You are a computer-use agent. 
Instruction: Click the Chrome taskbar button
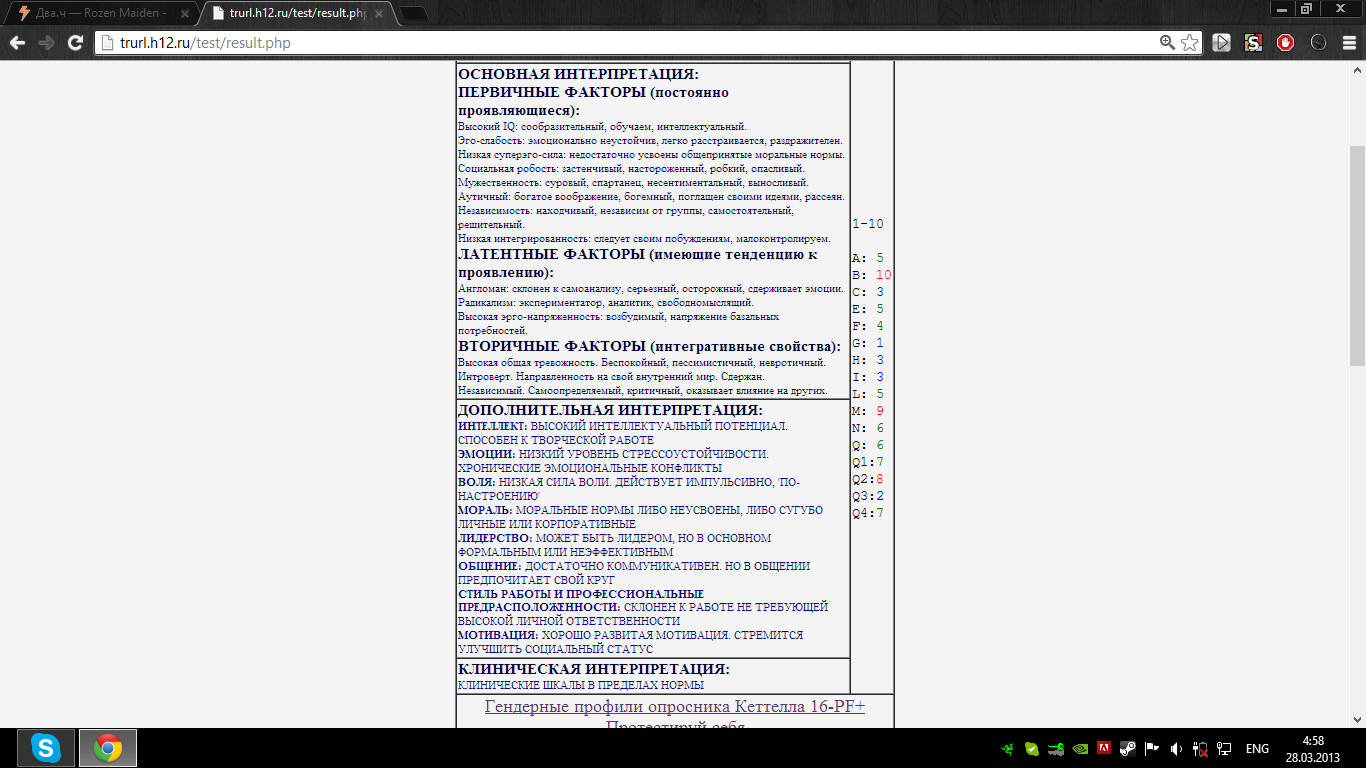[x=108, y=748]
